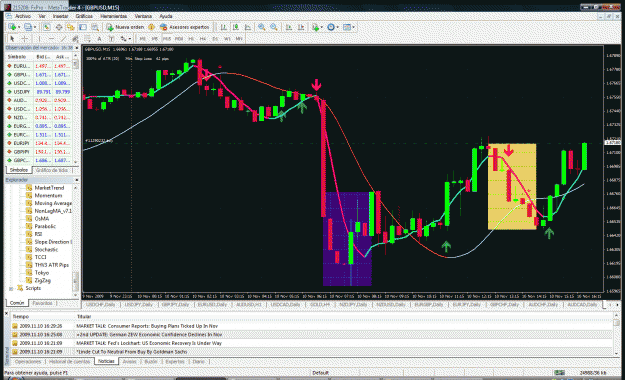The width and height of the screenshot is (625, 380).
Task: Toggle the Navigator folder-star icon
Action: point(71,27)
